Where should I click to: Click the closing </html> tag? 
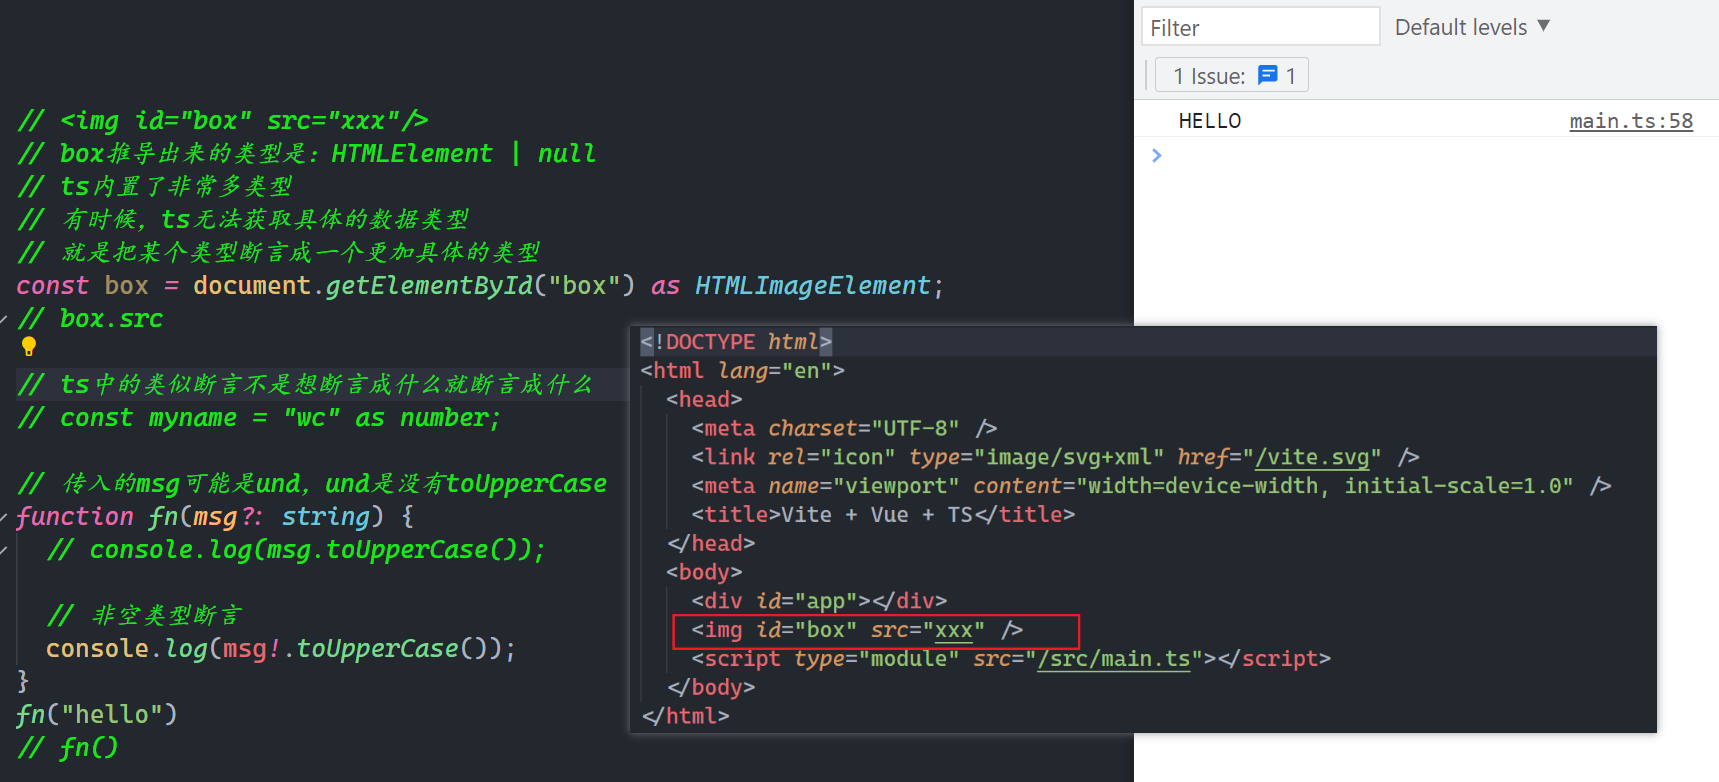coord(686,716)
